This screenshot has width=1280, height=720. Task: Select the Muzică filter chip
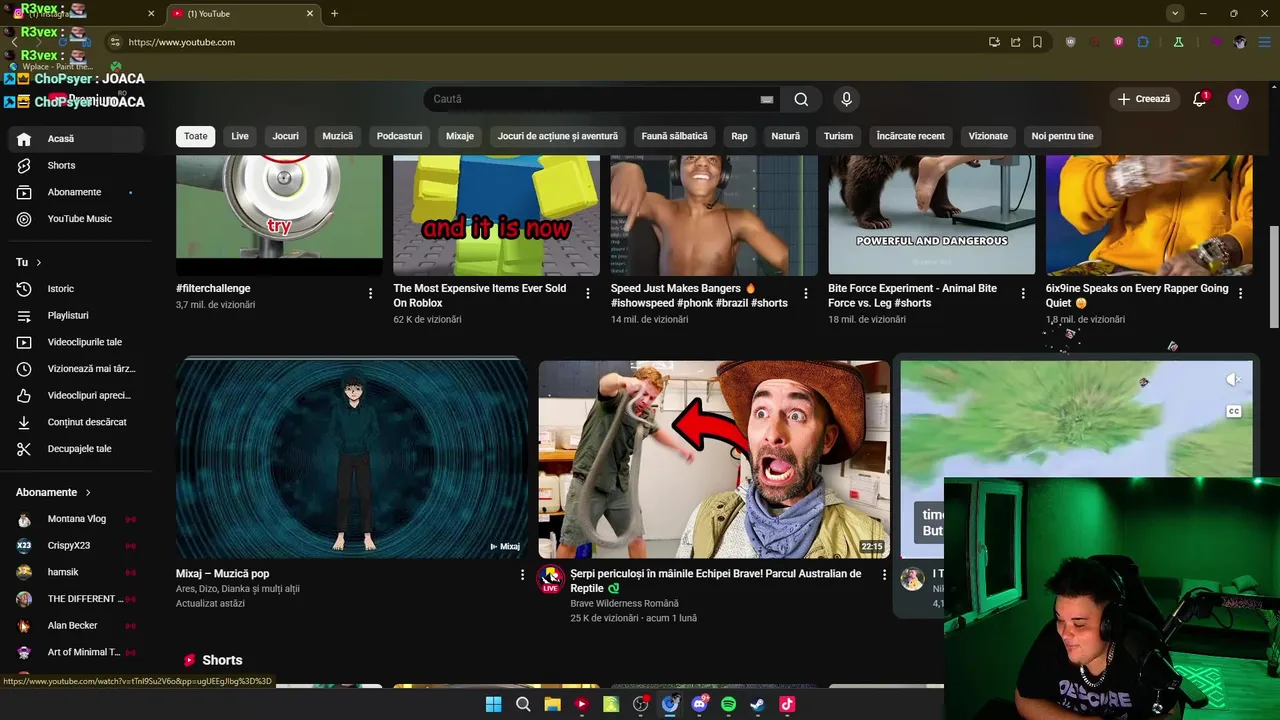[338, 136]
